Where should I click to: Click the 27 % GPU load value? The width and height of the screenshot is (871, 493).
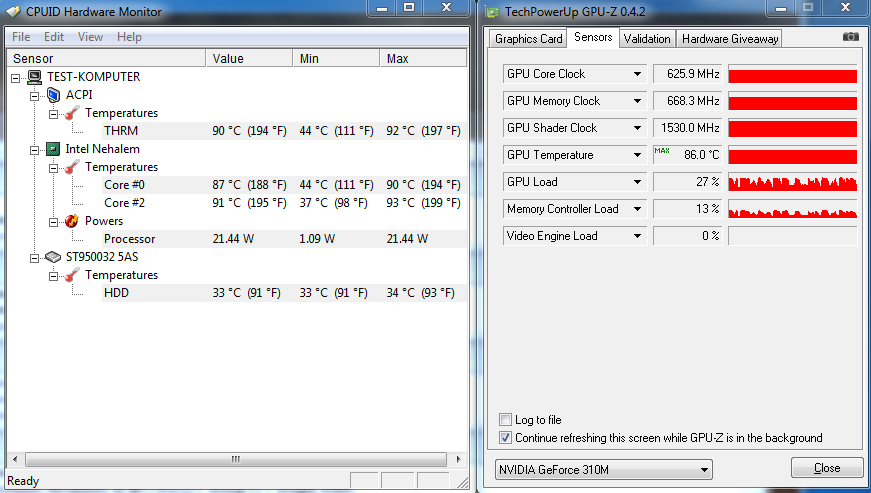click(x=687, y=182)
